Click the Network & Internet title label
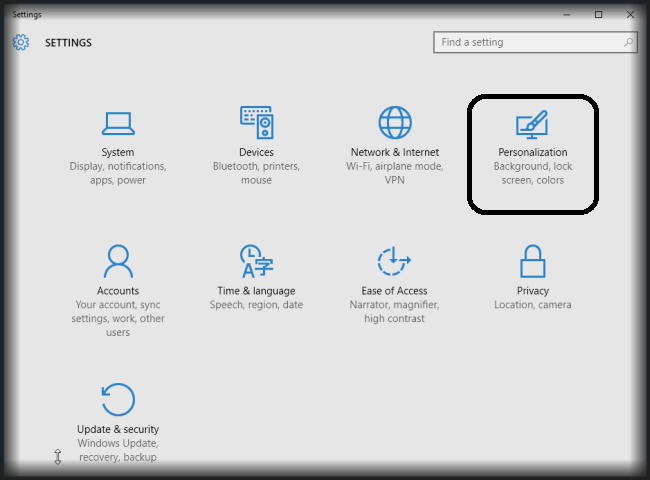650x480 pixels. 395,152
